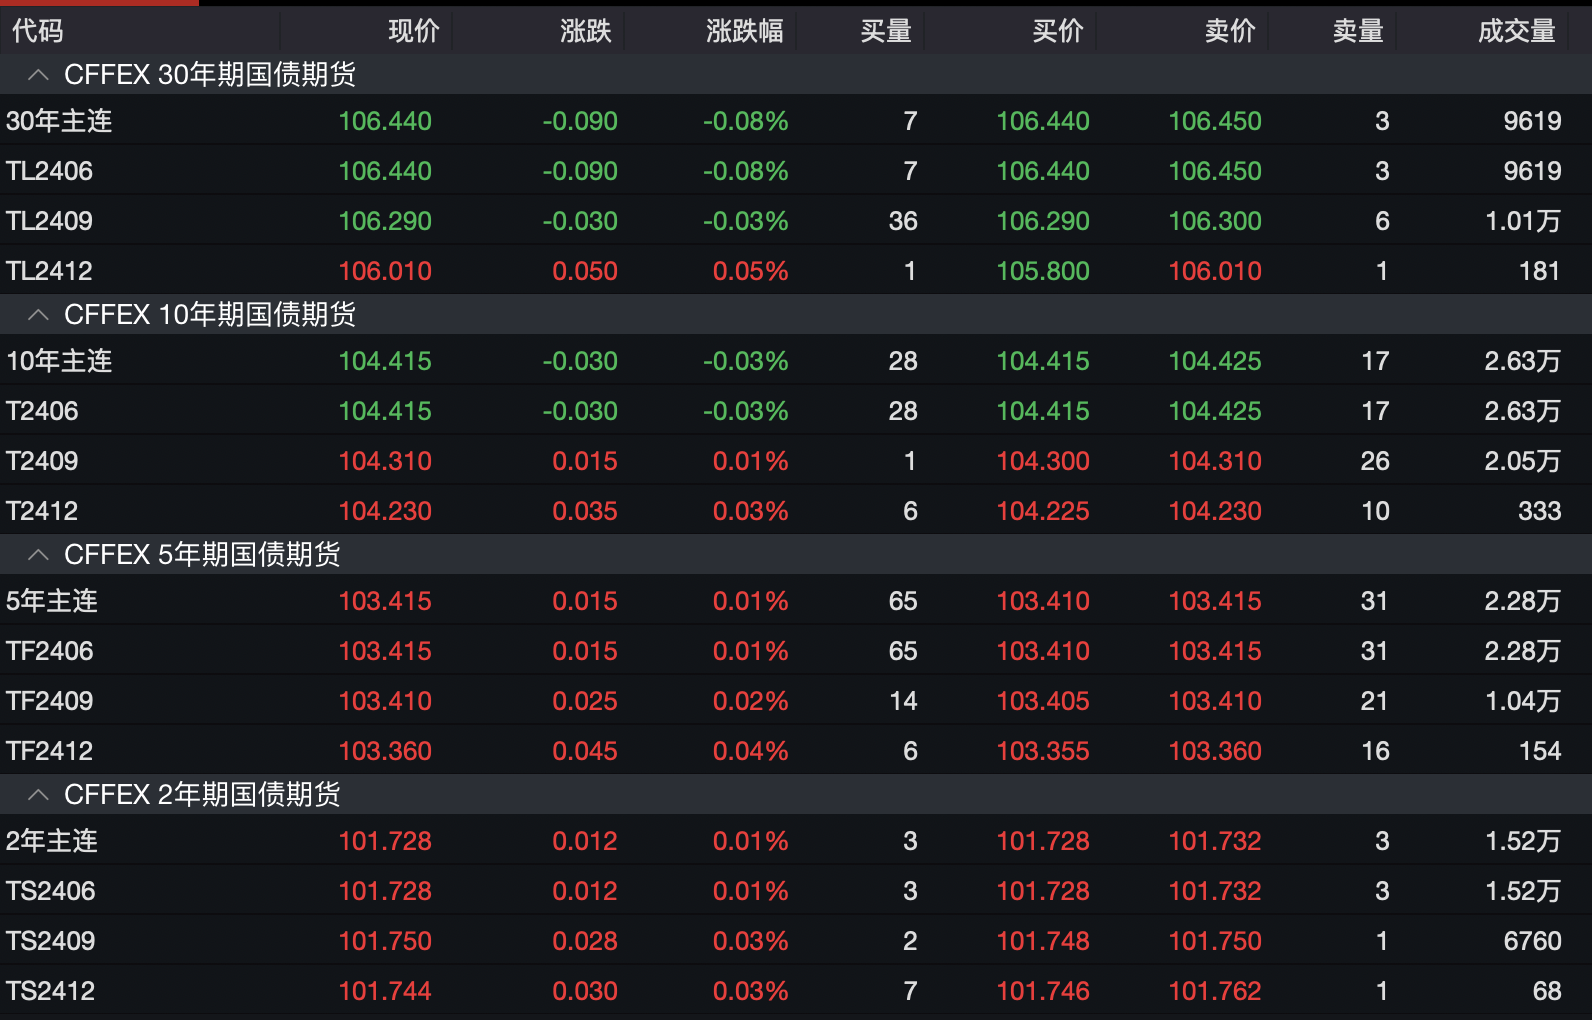The height and width of the screenshot is (1020, 1592).
Task: Sort by the 成交量 column header
Action: click(1517, 31)
